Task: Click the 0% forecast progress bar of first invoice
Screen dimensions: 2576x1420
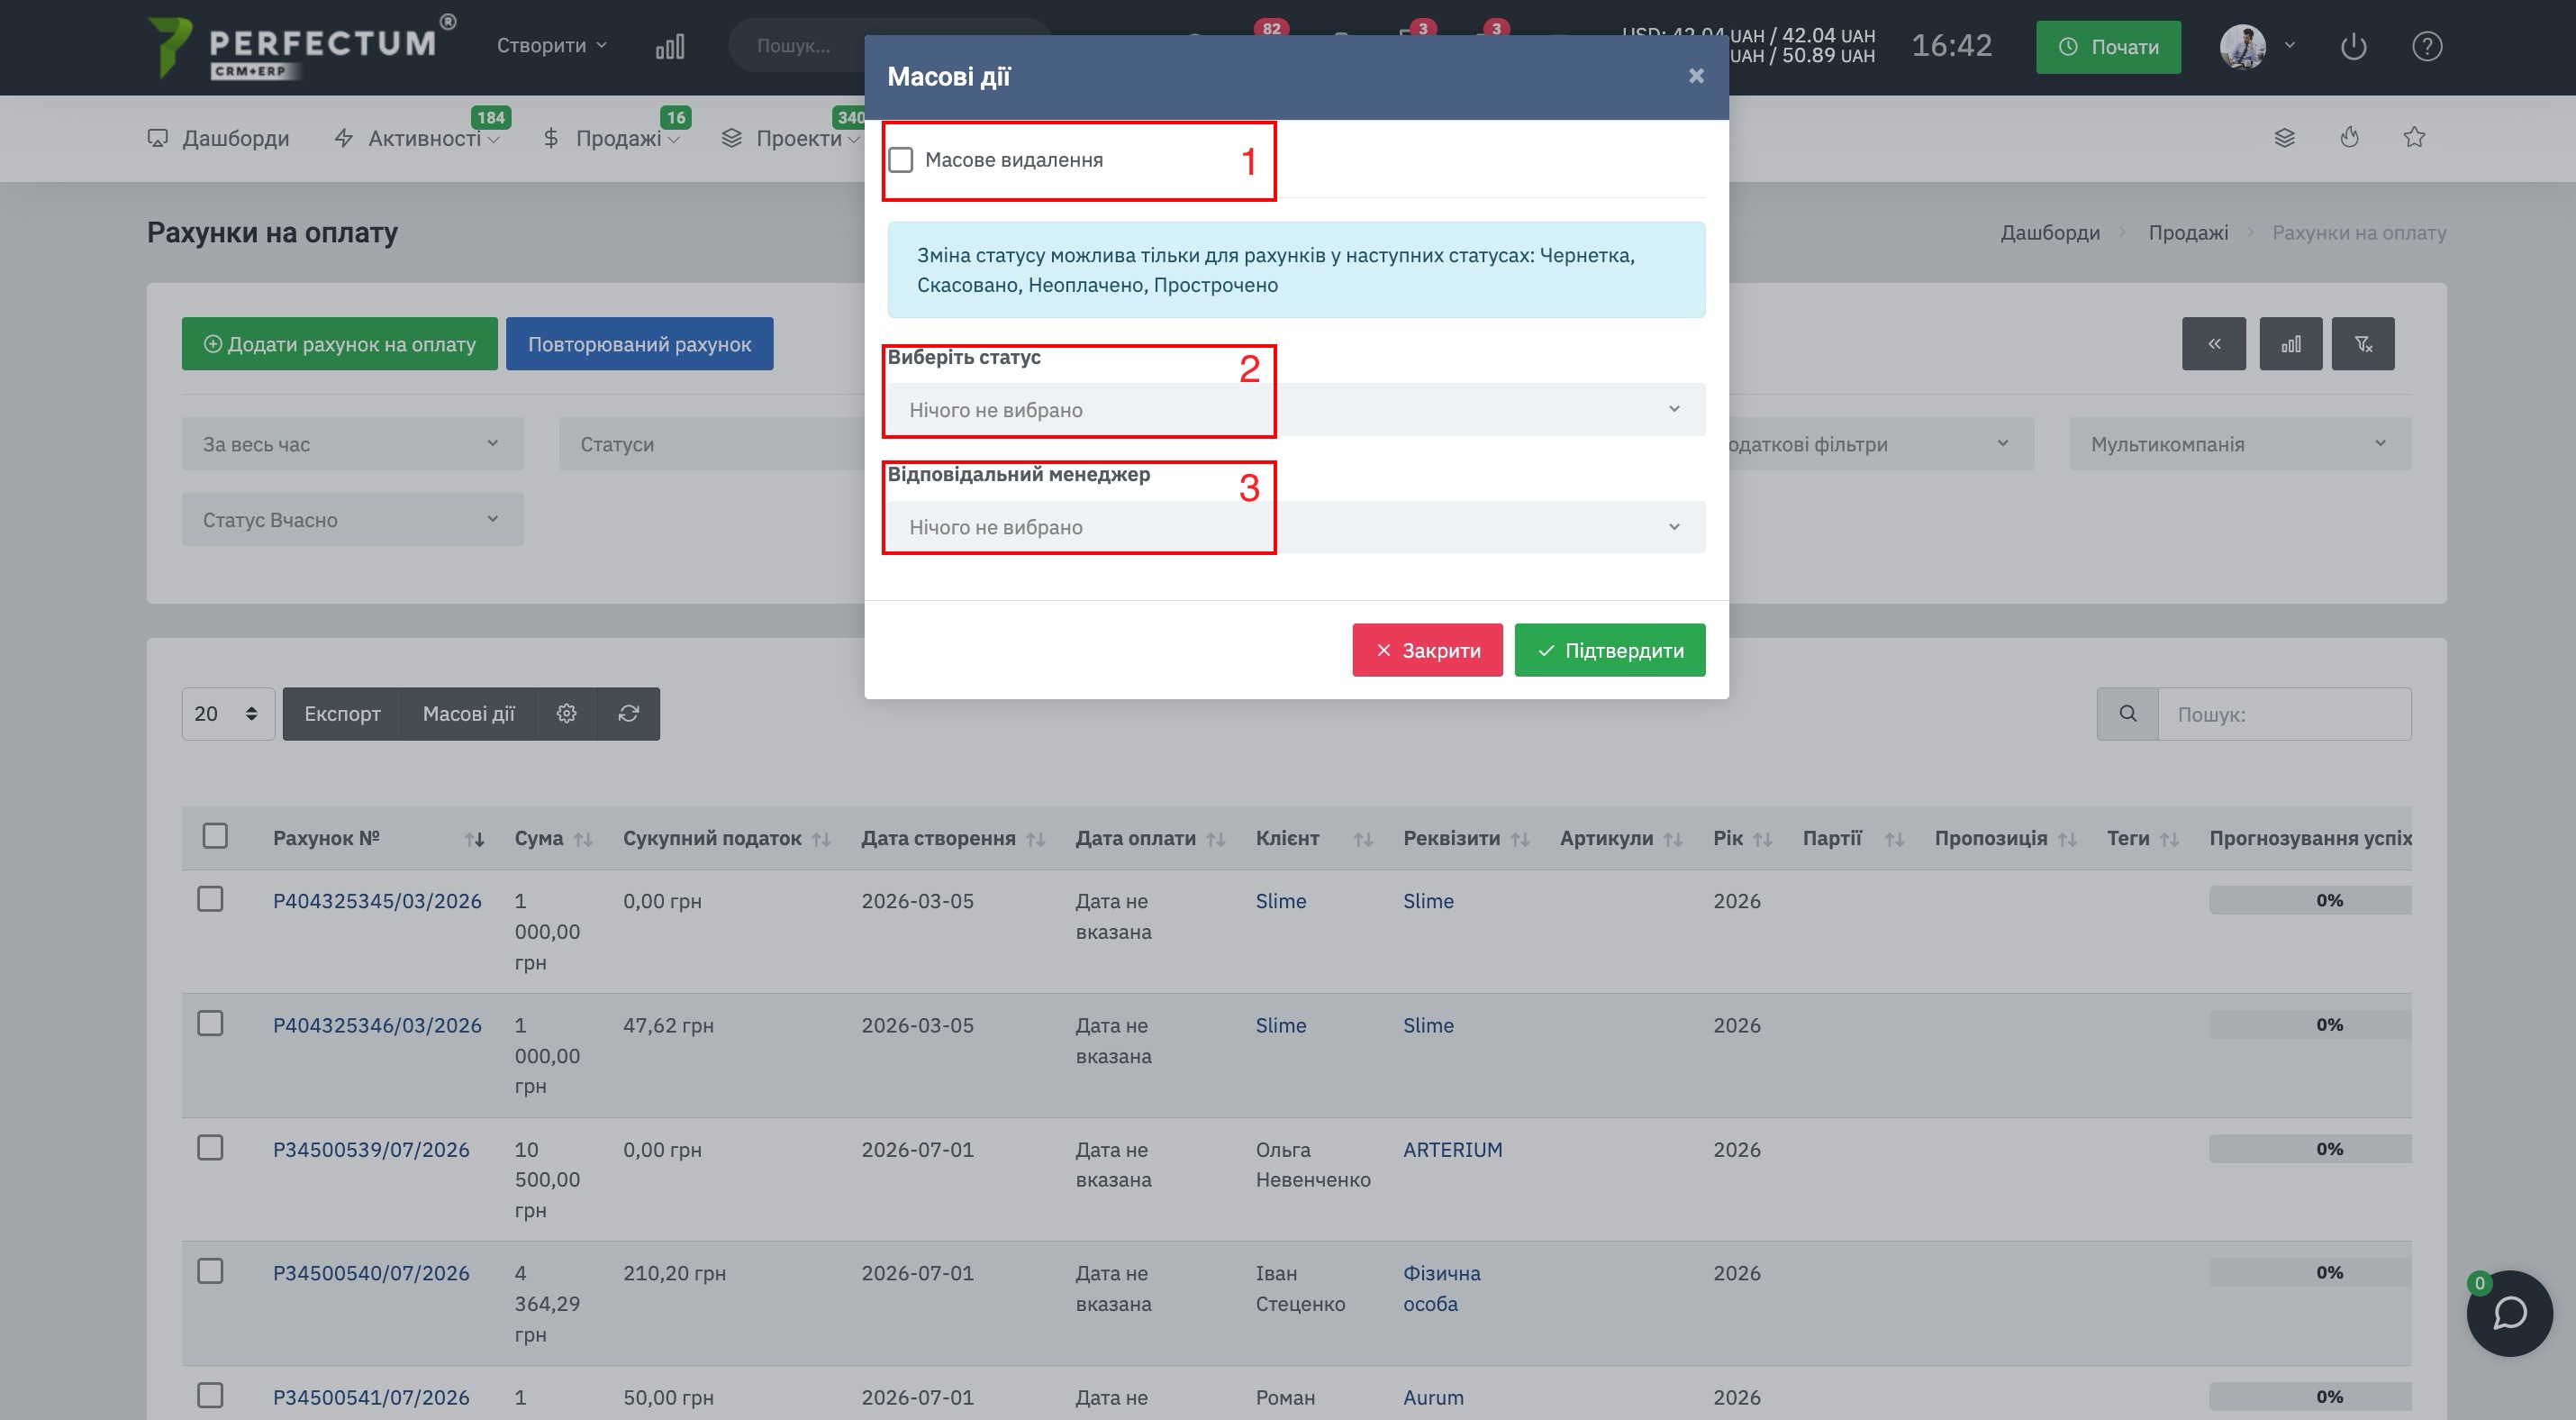Action: coord(2310,900)
